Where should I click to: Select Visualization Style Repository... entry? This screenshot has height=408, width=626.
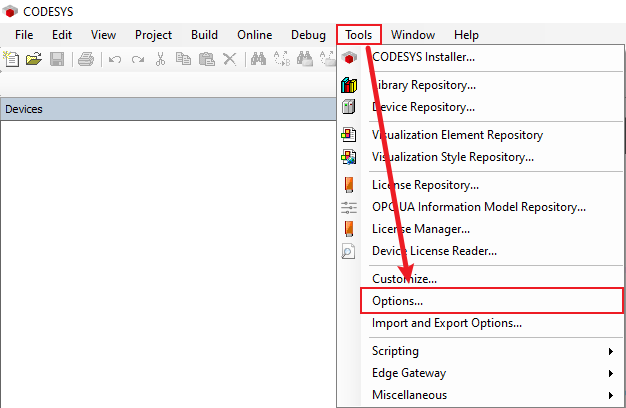point(480,157)
